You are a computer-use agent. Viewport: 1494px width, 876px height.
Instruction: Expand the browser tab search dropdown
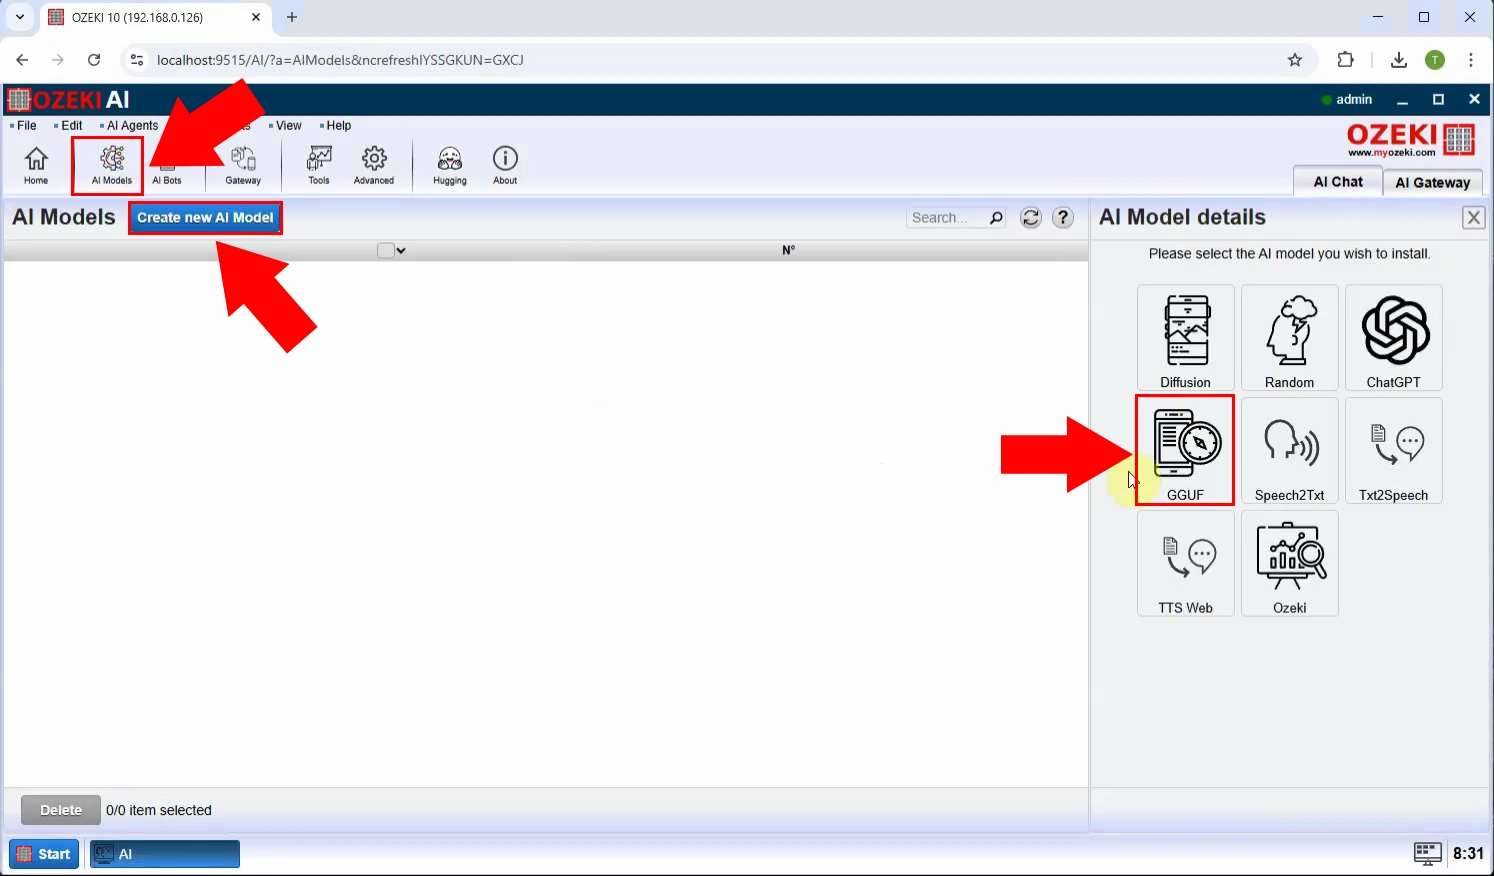[19, 17]
